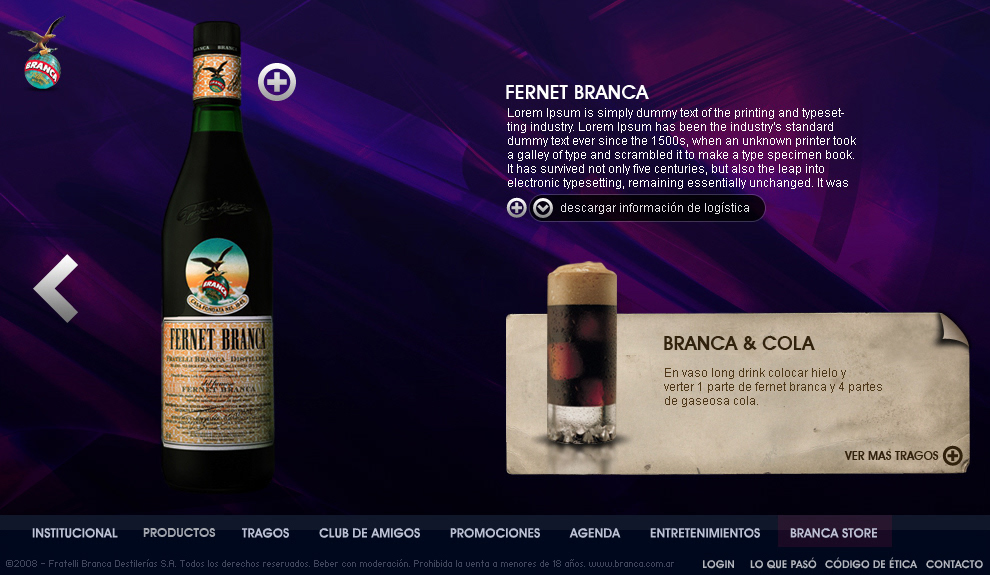This screenshot has height=575, width=990.
Task: Zoom the bottle with the plus icon
Action: (277, 82)
